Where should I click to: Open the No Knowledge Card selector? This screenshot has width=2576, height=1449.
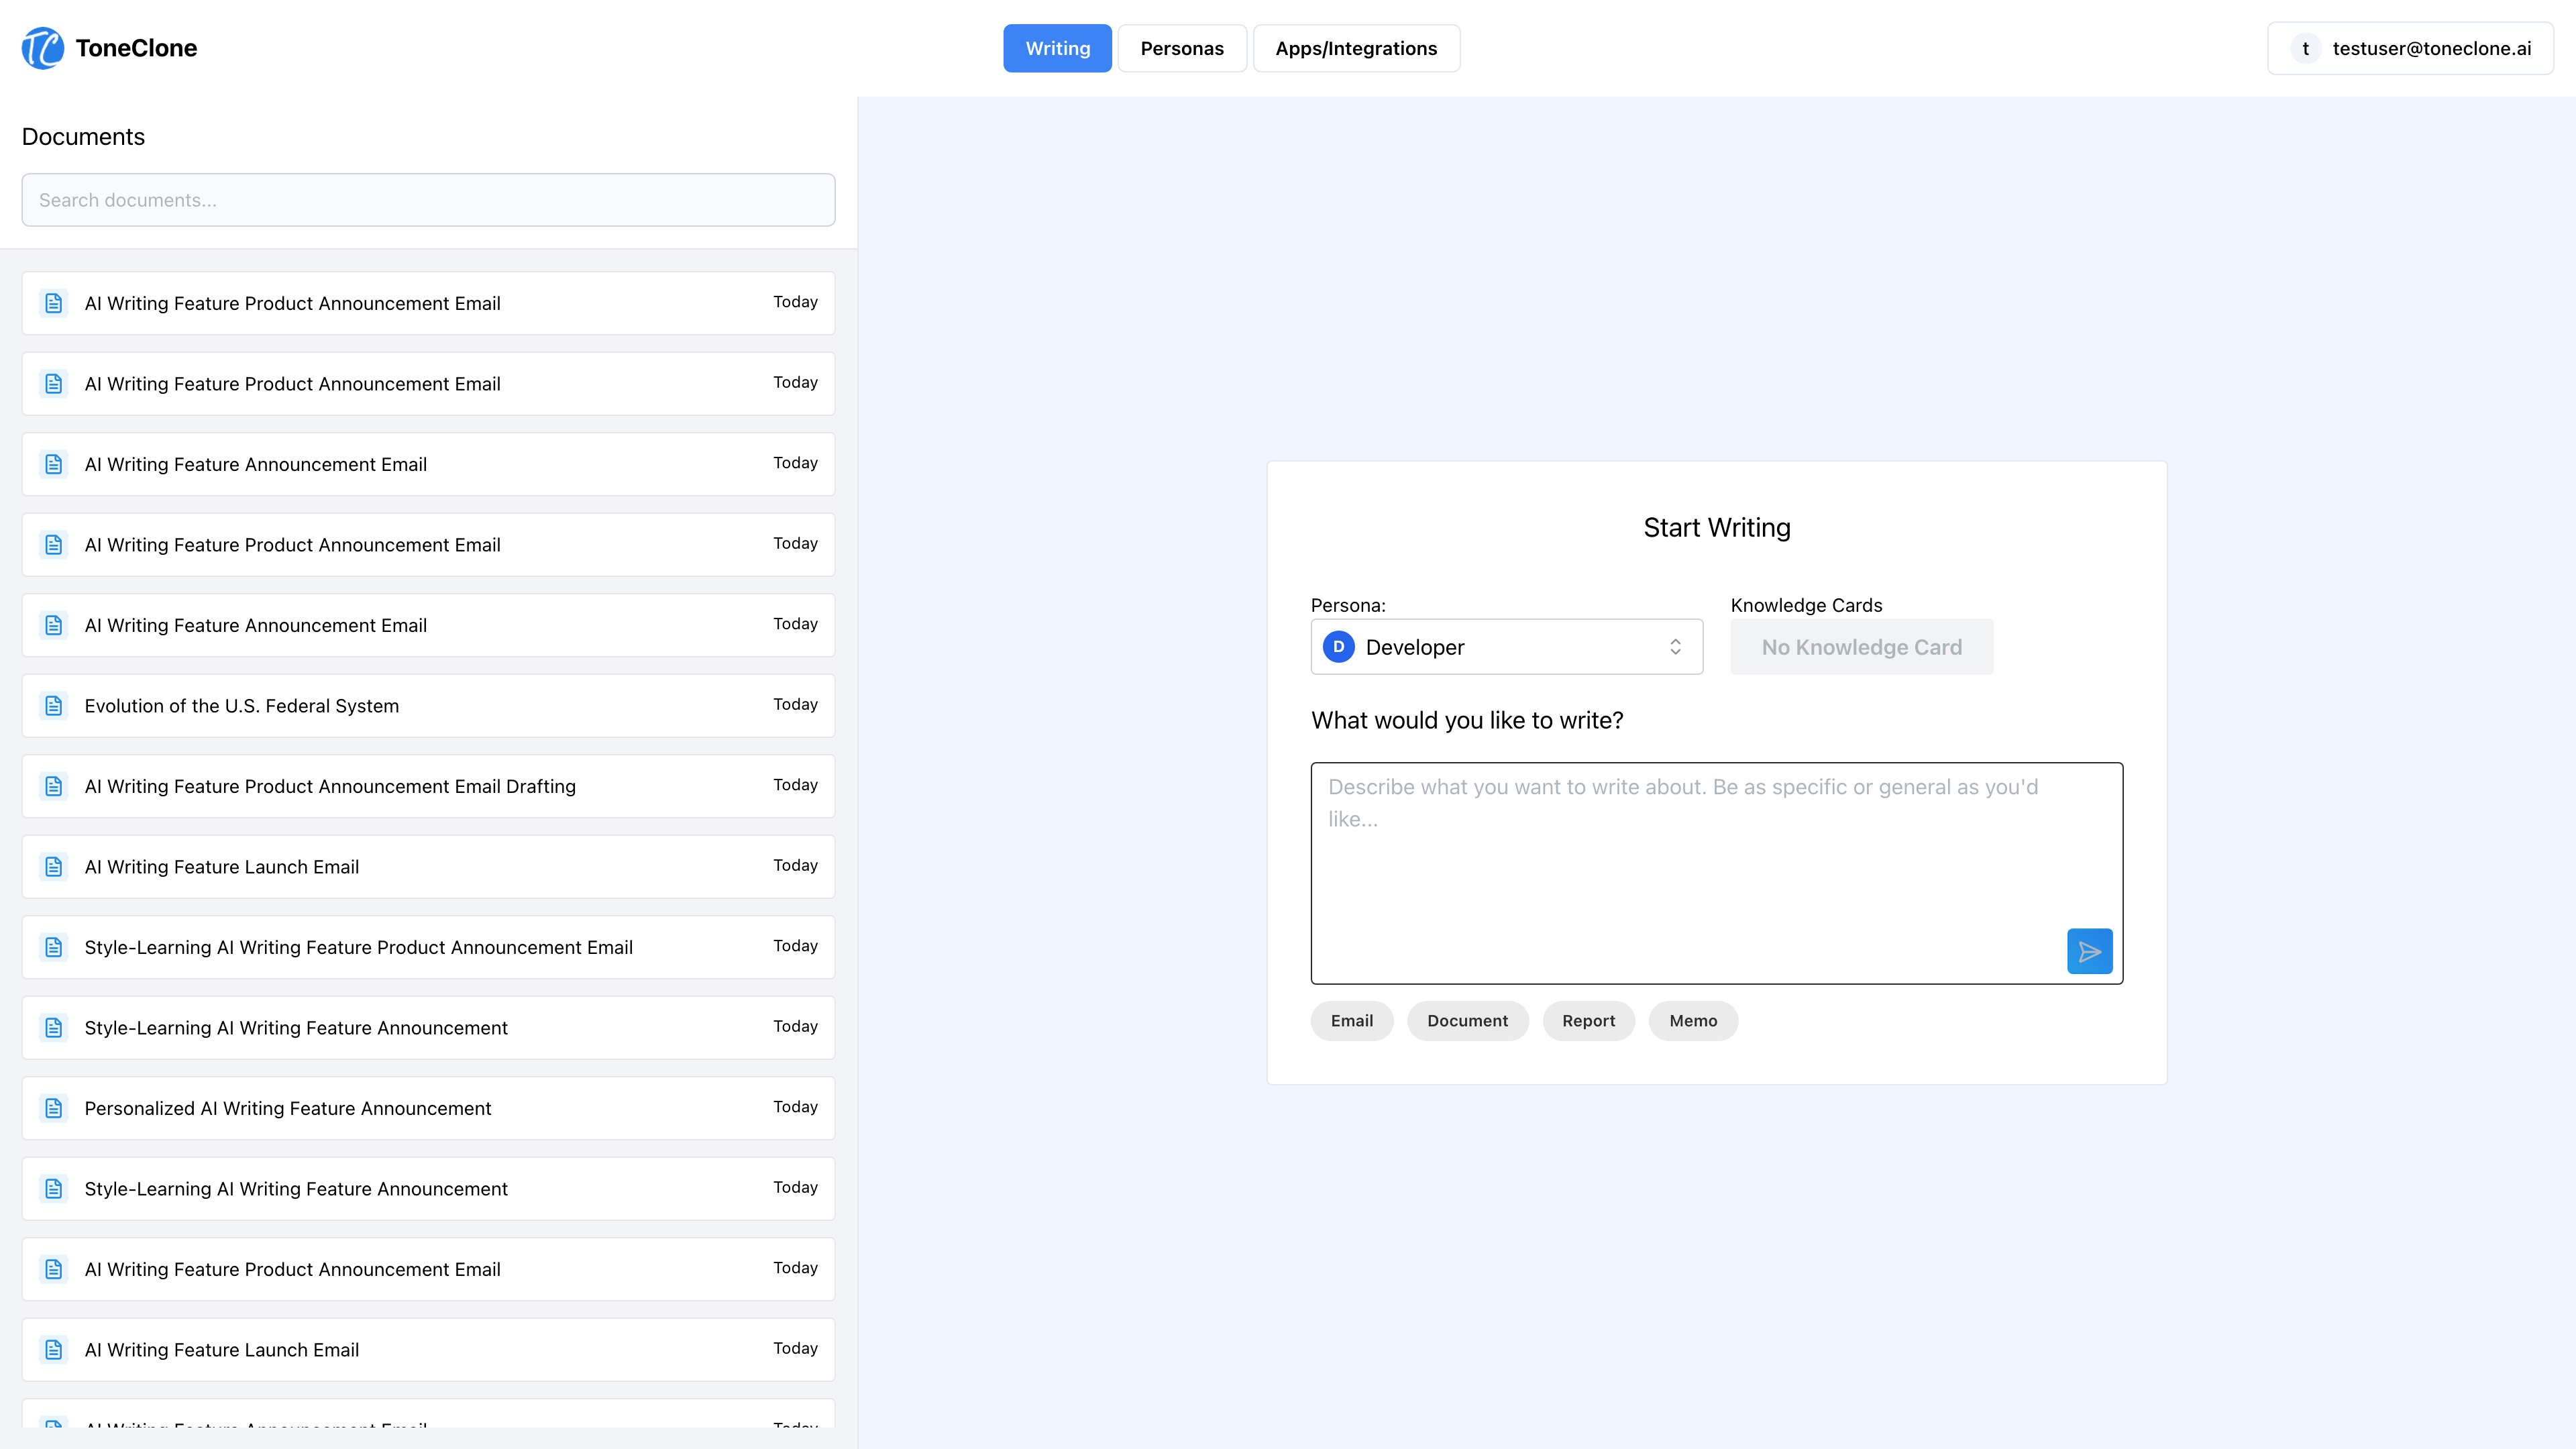(x=1861, y=647)
